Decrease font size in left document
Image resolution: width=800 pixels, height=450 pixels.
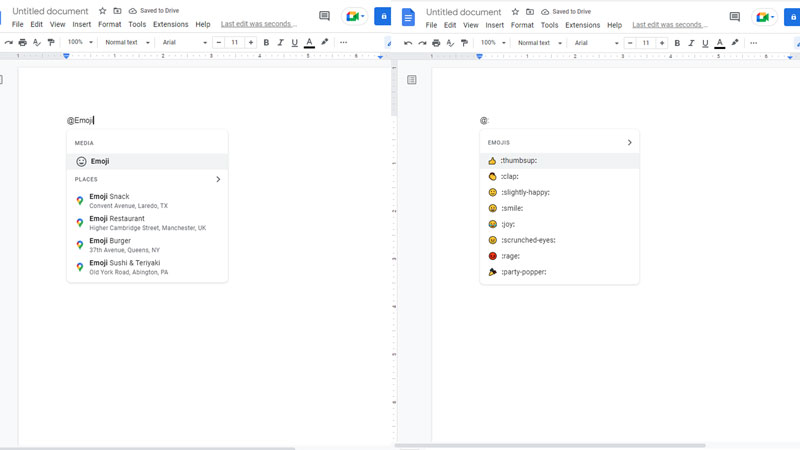tap(219, 42)
